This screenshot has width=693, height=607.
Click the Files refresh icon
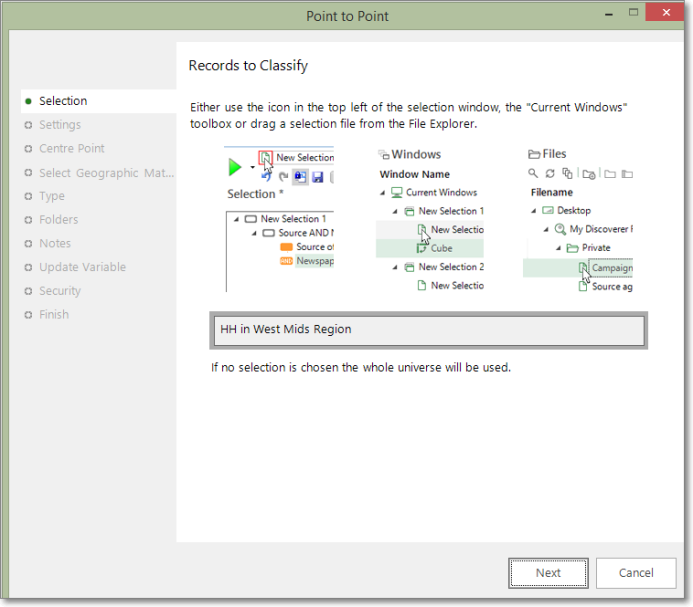[549, 174]
